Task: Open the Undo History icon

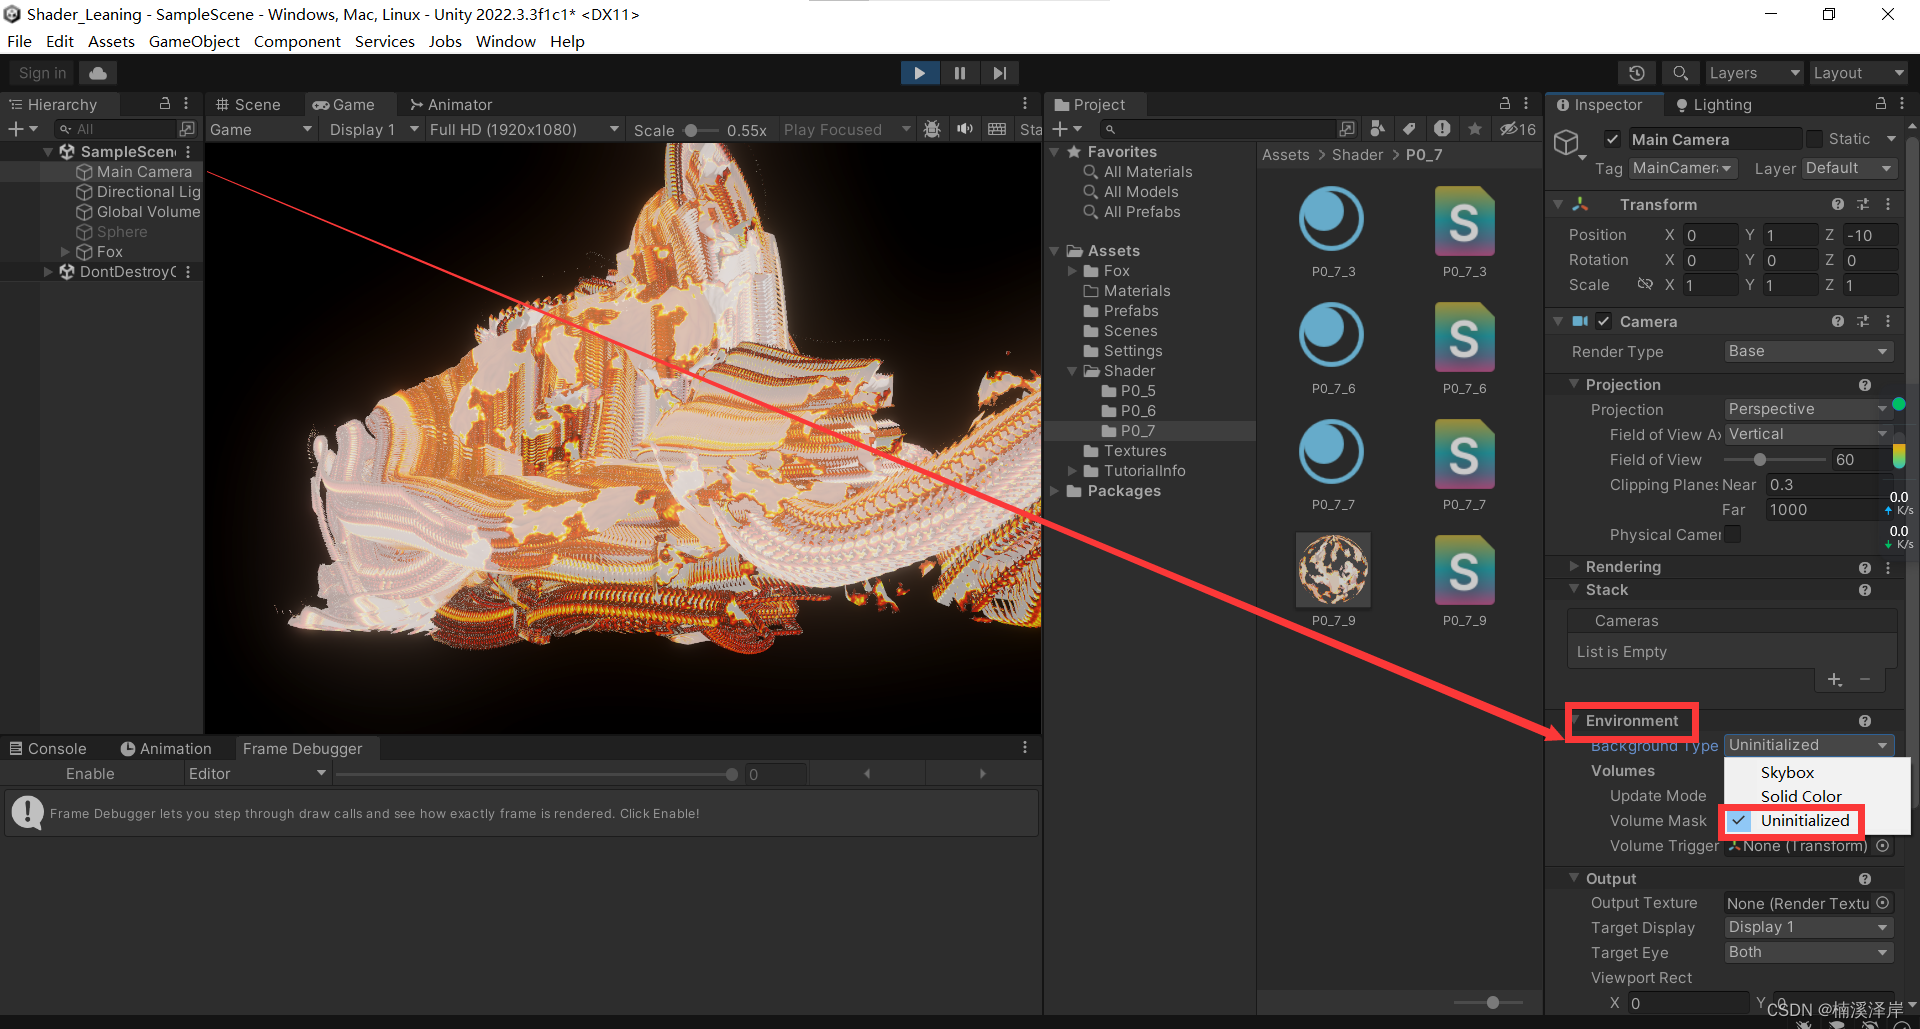Action: [x=1636, y=73]
